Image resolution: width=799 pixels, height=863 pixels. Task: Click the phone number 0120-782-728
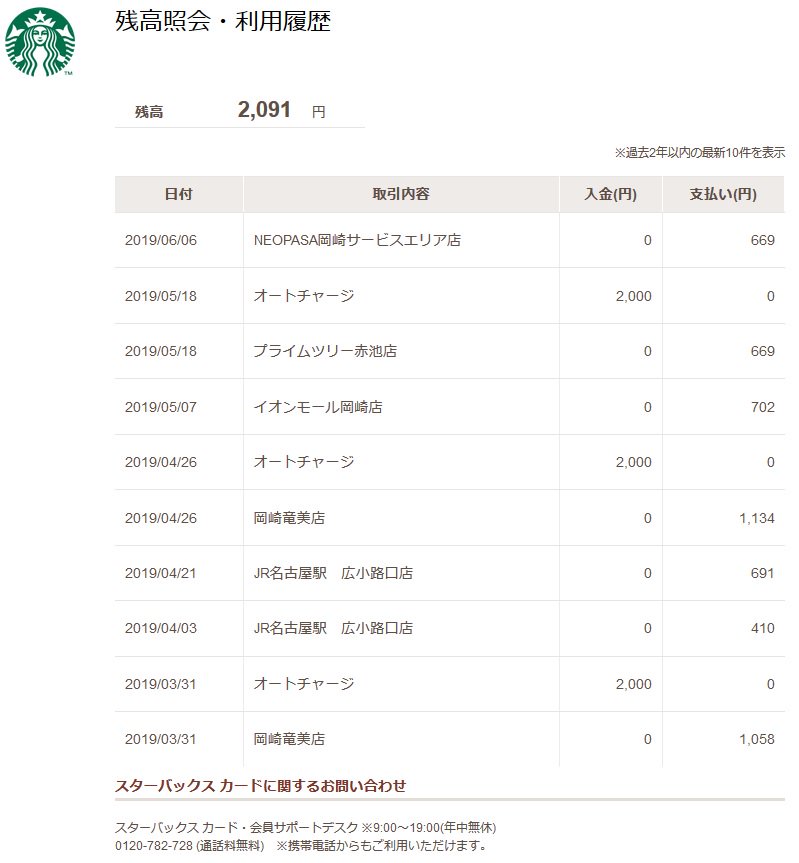click(154, 846)
